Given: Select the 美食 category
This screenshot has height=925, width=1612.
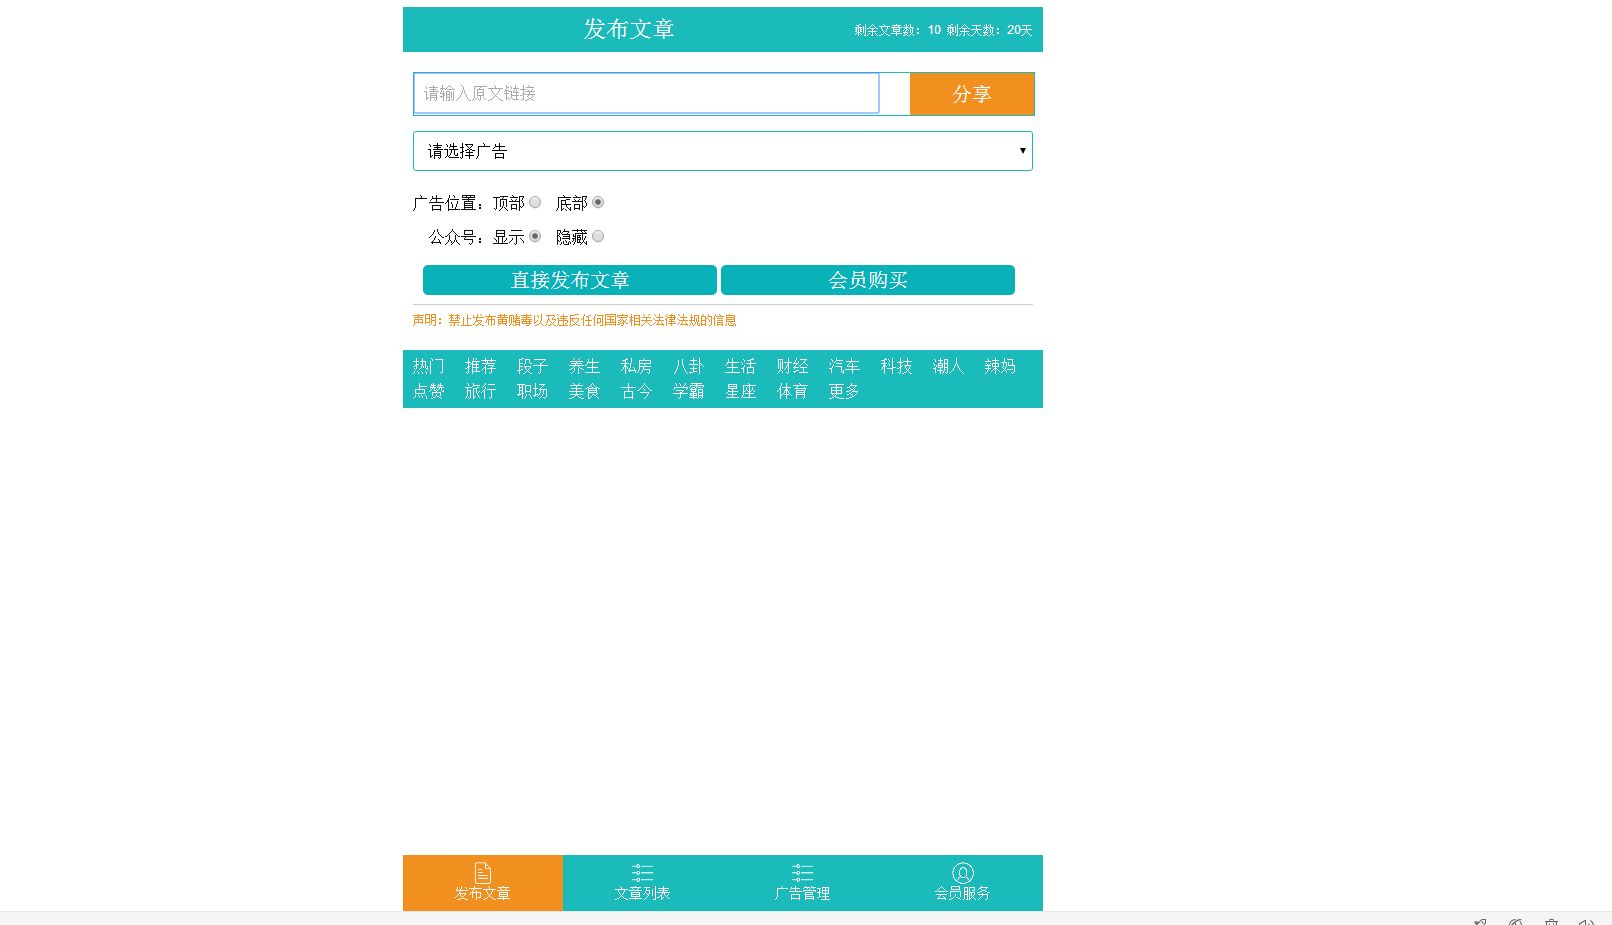Looking at the screenshot, I should click(585, 391).
